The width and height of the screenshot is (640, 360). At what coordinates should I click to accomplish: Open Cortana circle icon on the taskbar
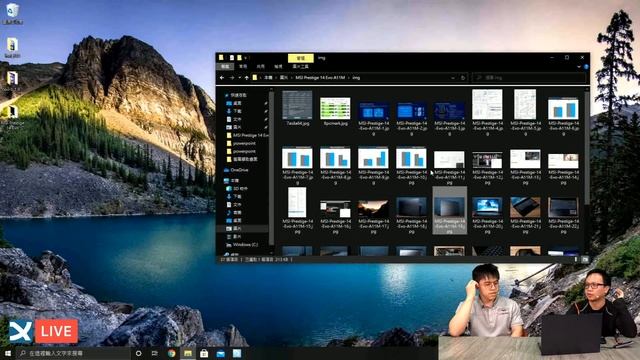click(x=139, y=353)
